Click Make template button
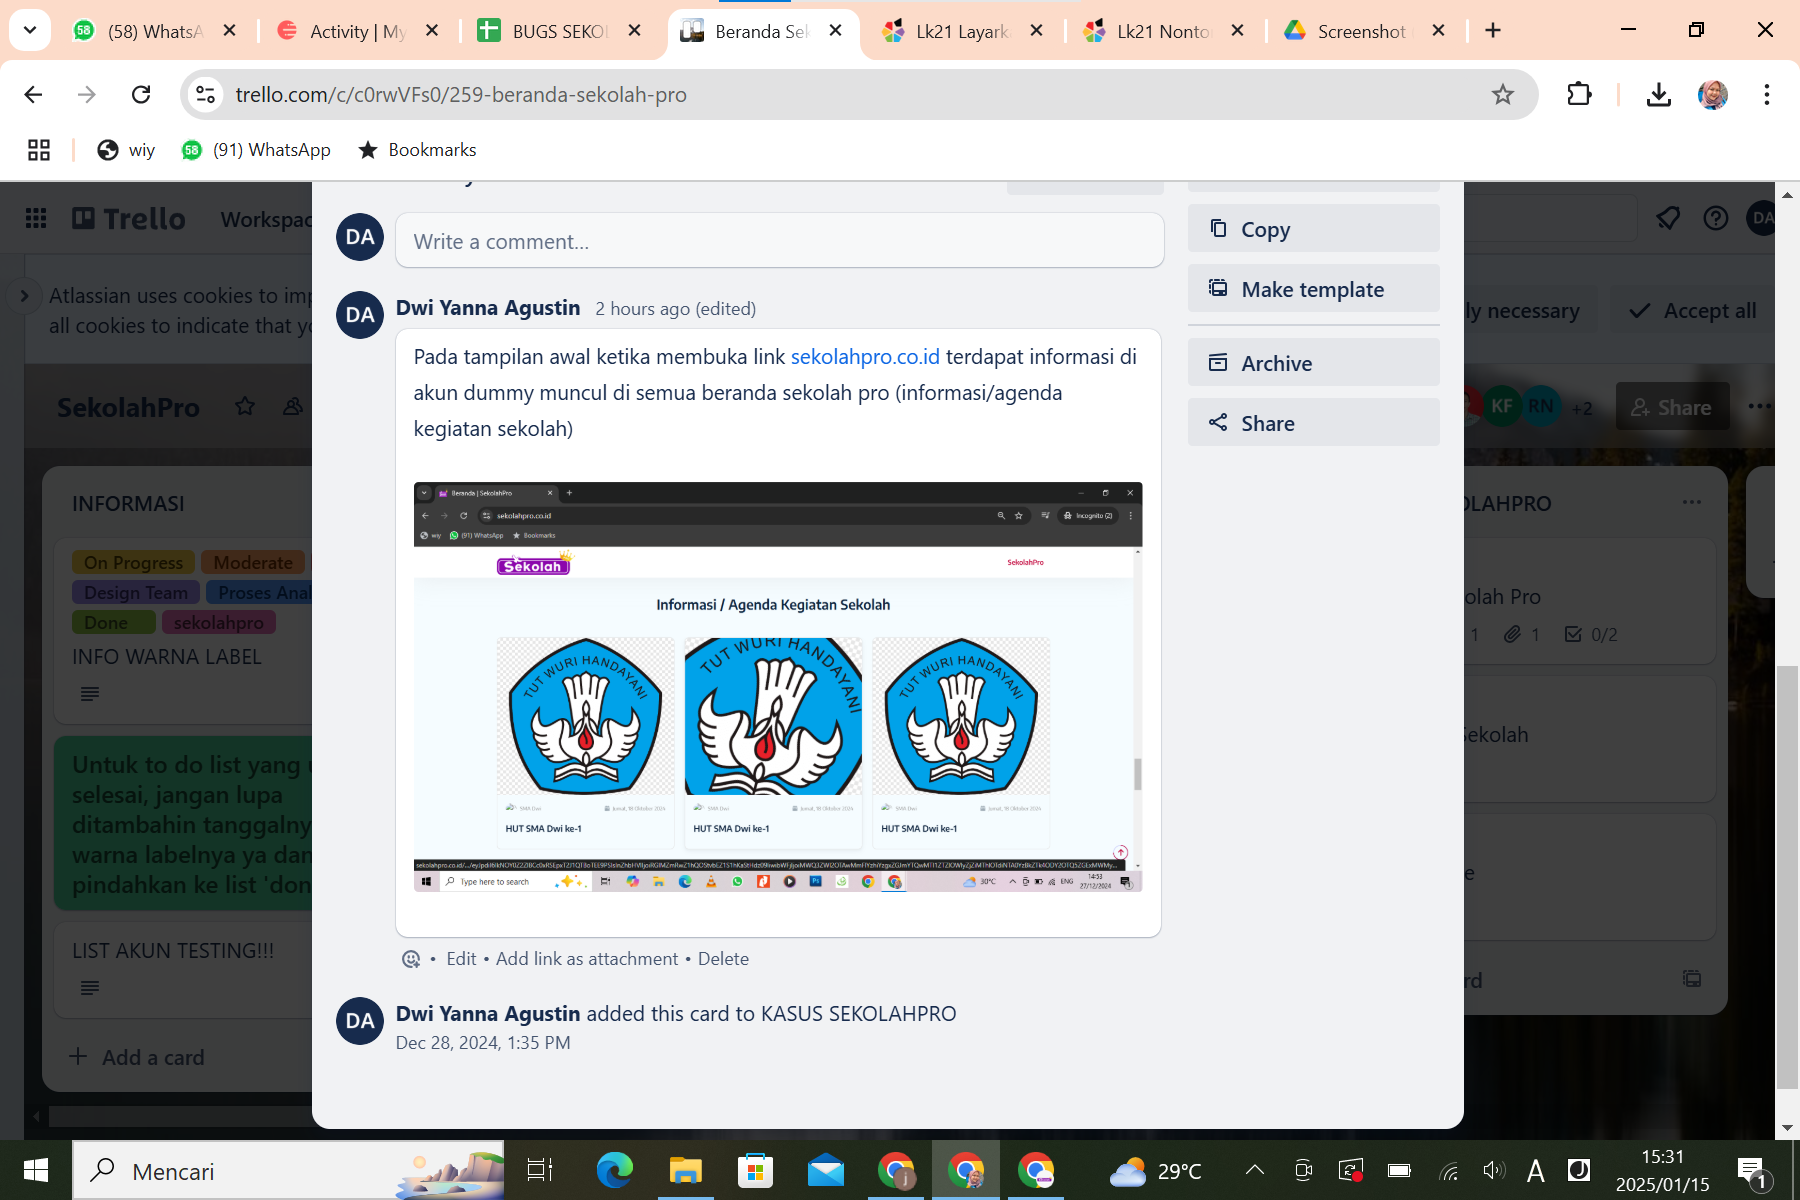This screenshot has height=1200, width=1800. pyautogui.click(x=1313, y=289)
